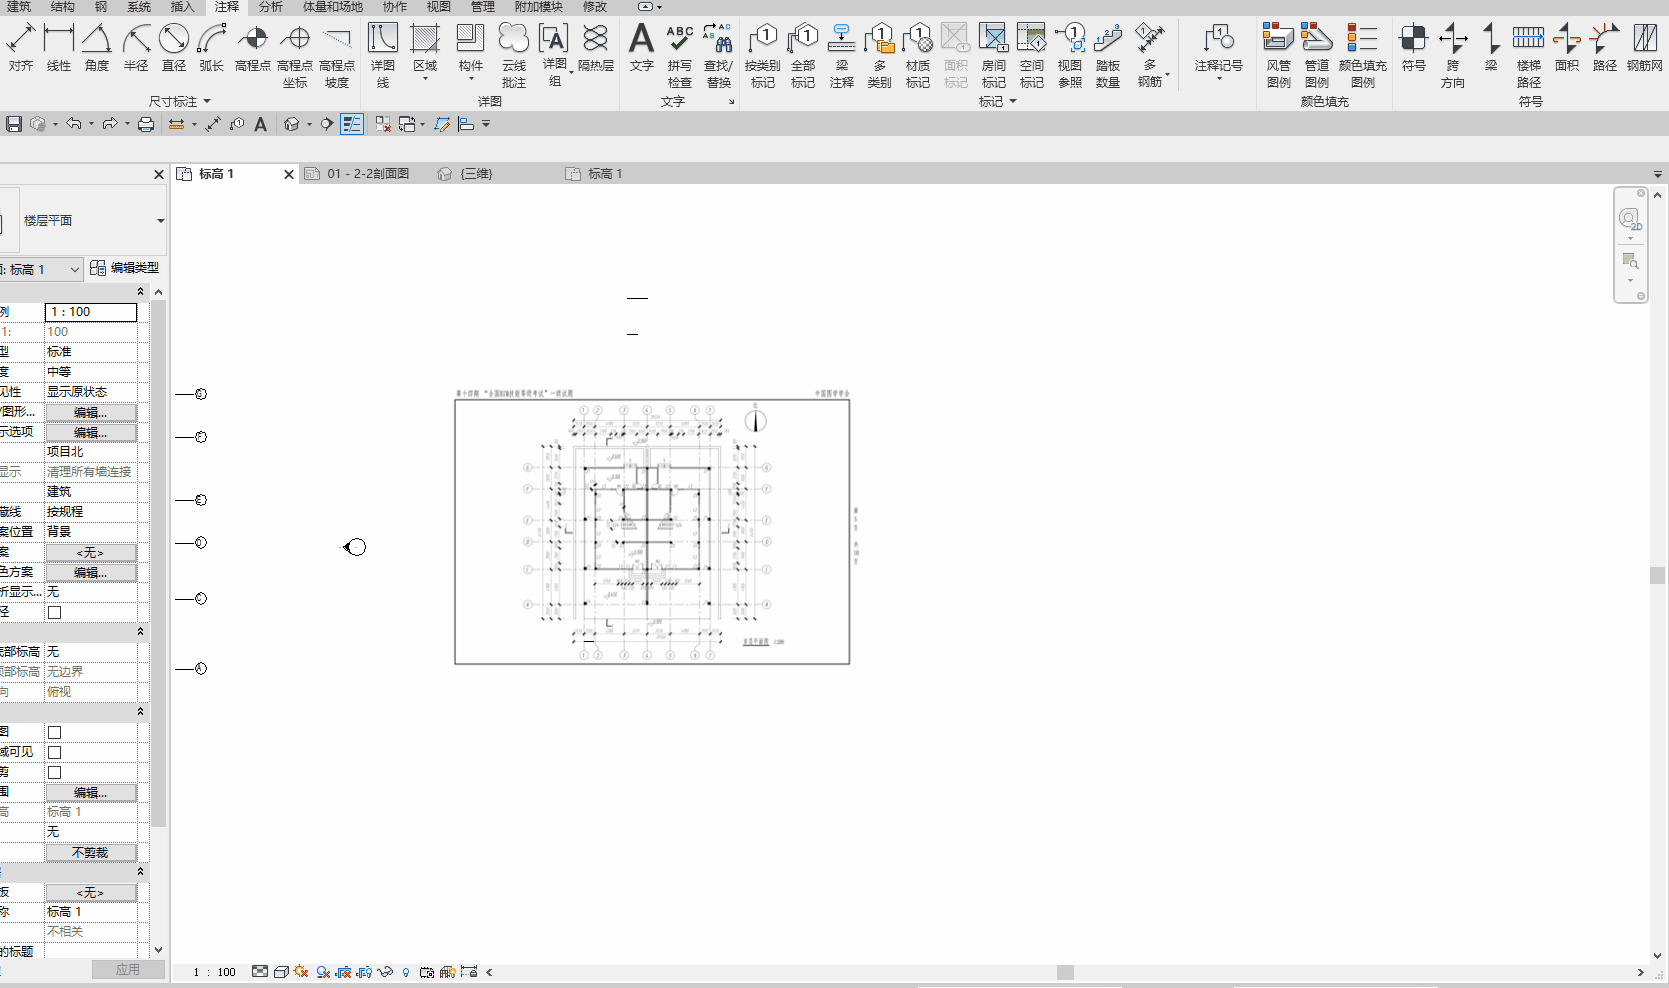Viewport: 1669px width, 988px height.
Task: Open the view tabs list dropdown arrow
Action: pyautogui.click(x=1657, y=174)
